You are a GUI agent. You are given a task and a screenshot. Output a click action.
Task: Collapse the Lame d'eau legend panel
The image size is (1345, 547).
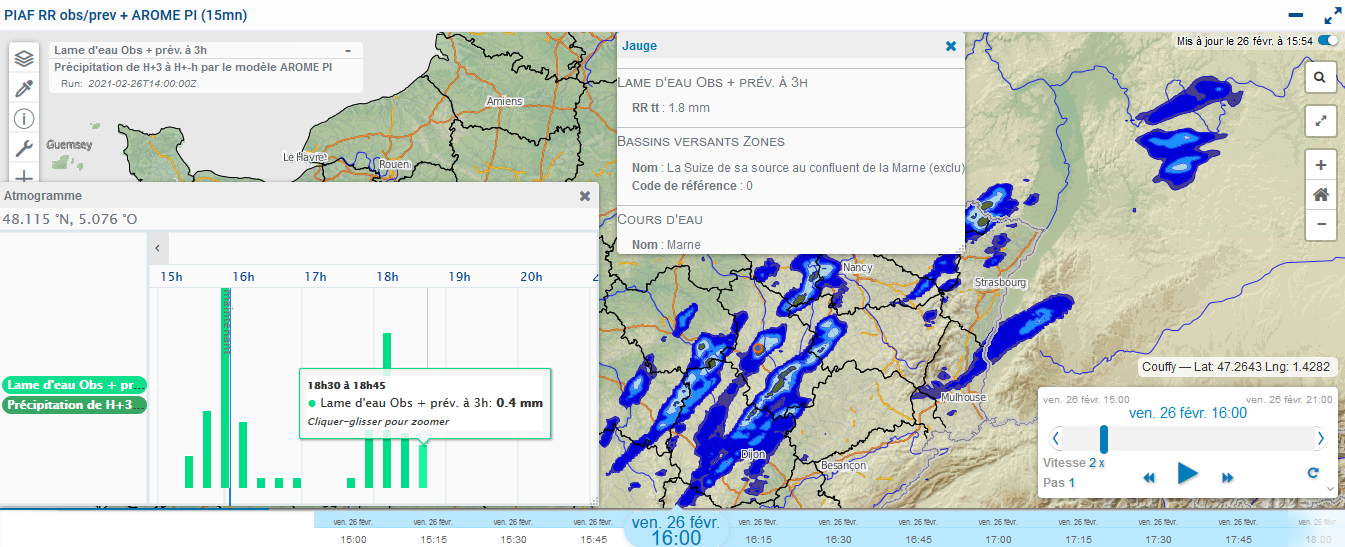point(347,50)
